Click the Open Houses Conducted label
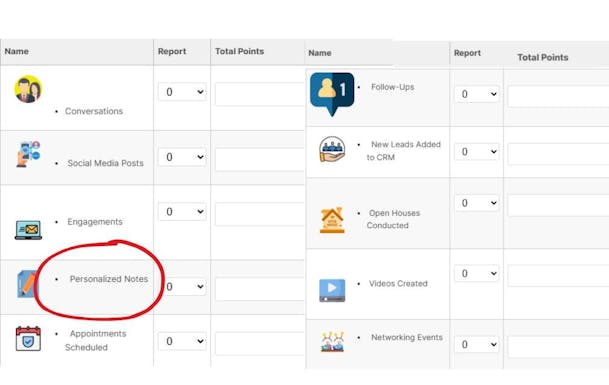The height and width of the screenshot is (385, 609). (x=393, y=219)
